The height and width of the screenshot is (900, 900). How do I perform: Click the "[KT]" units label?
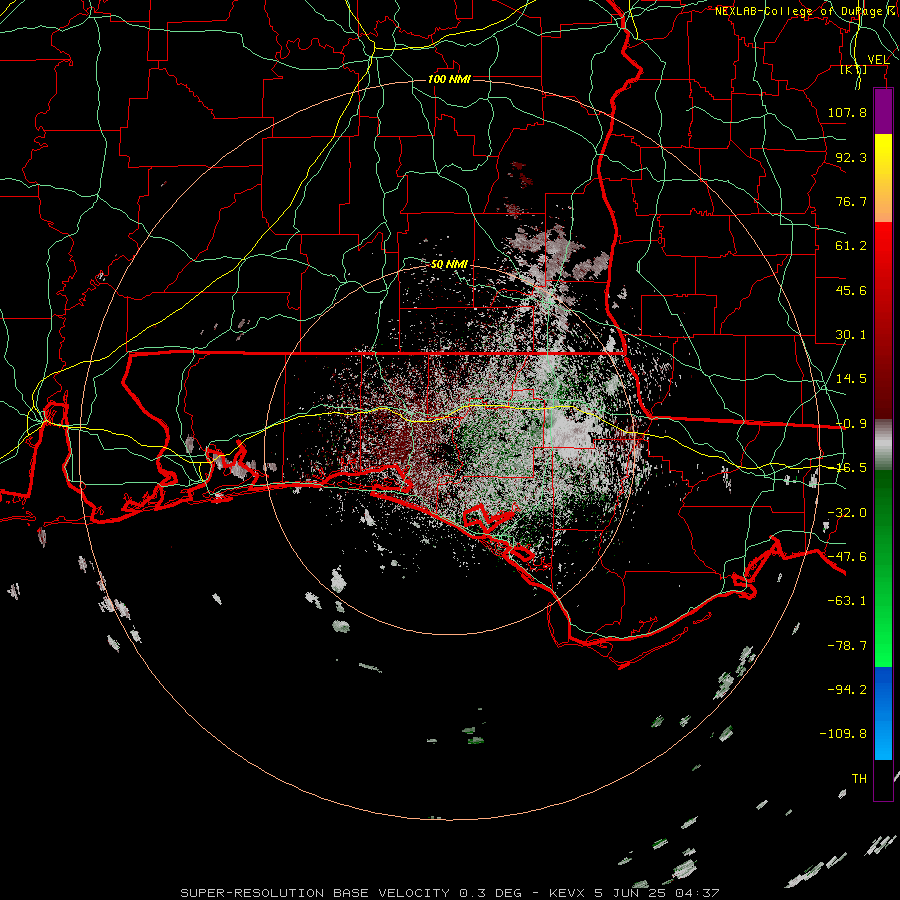pyautogui.click(x=854, y=69)
